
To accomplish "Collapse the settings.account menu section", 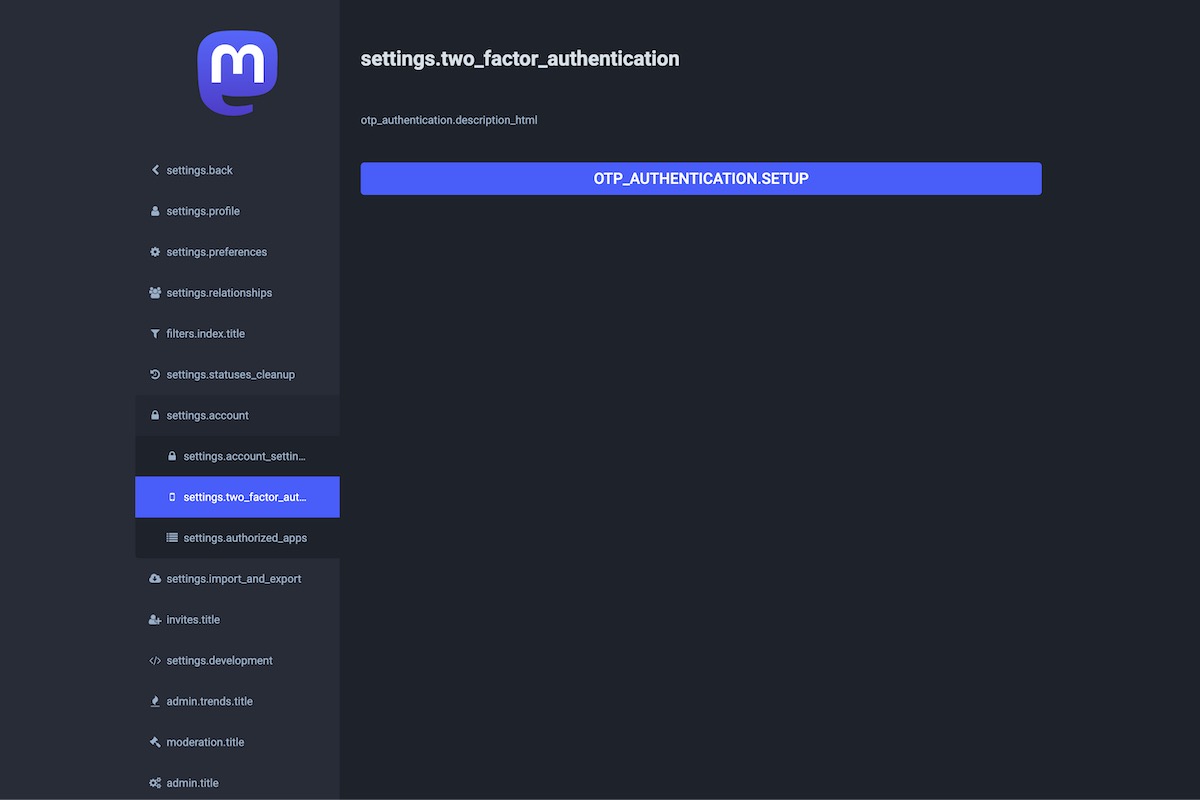I will click(x=207, y=415).
